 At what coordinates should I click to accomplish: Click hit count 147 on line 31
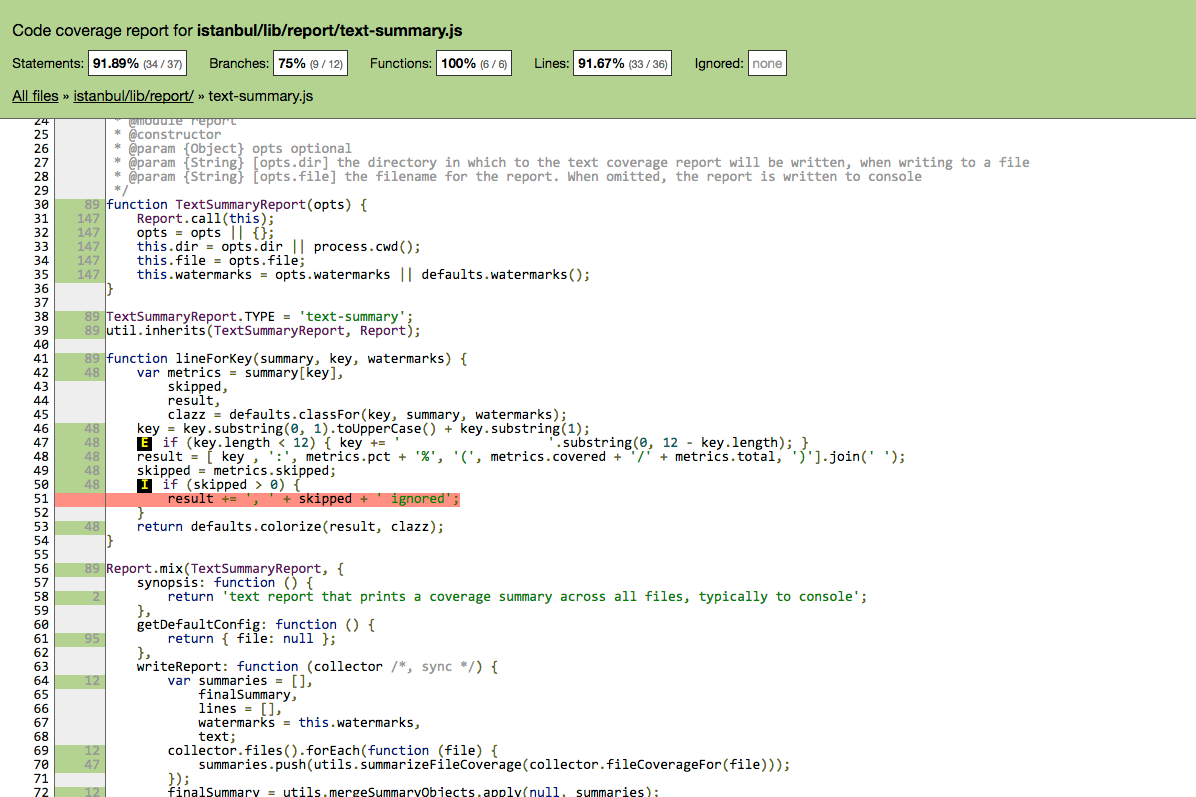(x=88, y=219)
